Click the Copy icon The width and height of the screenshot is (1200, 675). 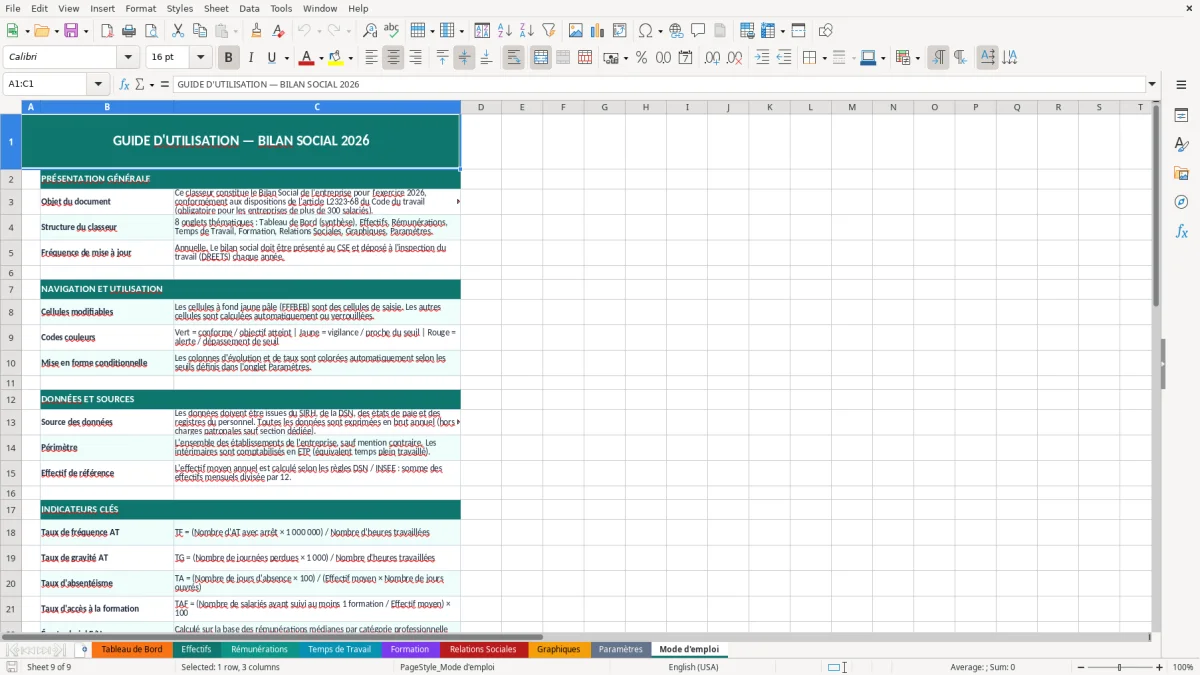pyautogui.click(x=200, y=31)
